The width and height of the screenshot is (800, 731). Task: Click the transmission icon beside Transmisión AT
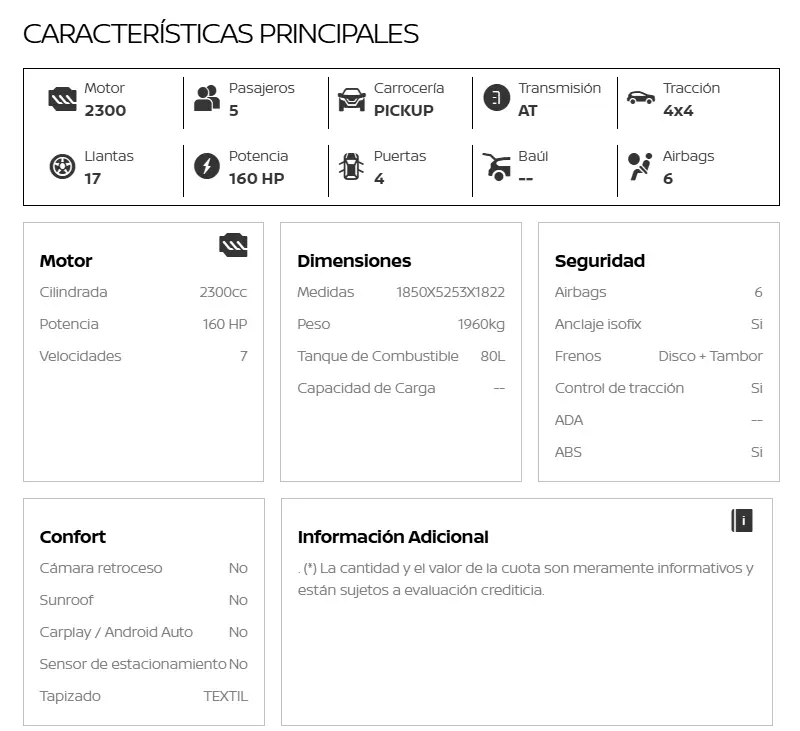[496, 98]
